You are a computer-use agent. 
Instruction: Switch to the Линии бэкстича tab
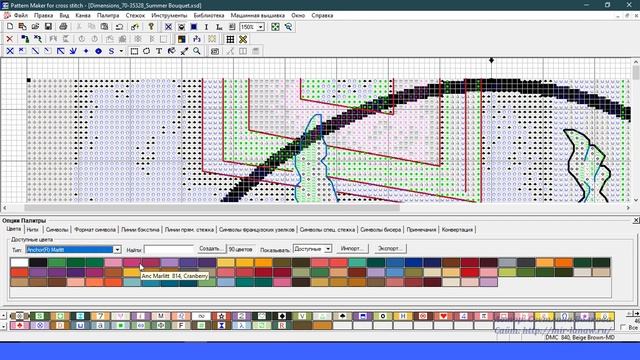click(x=140, y=230)
